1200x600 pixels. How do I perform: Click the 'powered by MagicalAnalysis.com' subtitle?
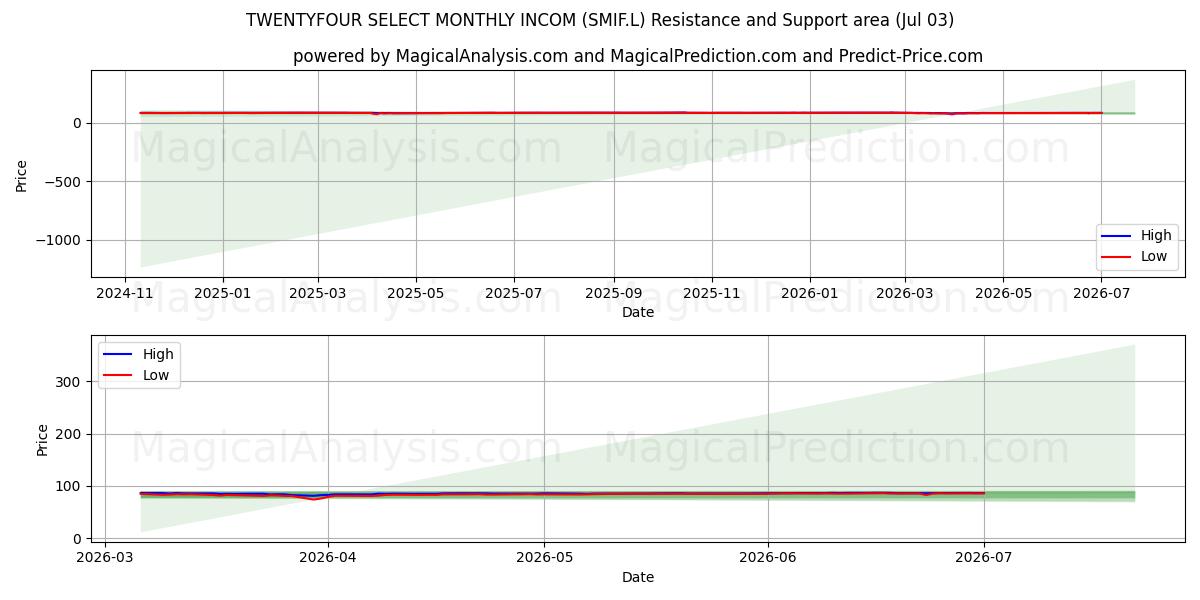[638, 56]
